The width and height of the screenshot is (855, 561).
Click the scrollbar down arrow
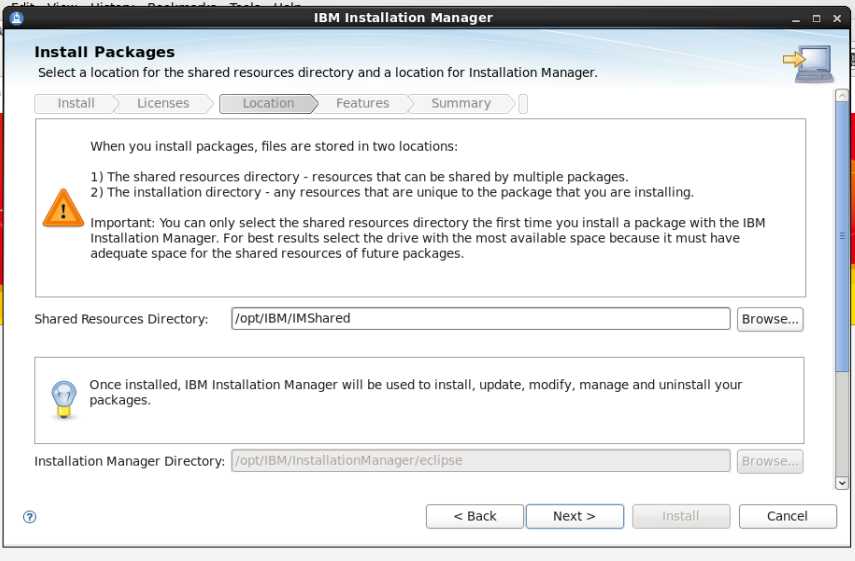(843, 482)
